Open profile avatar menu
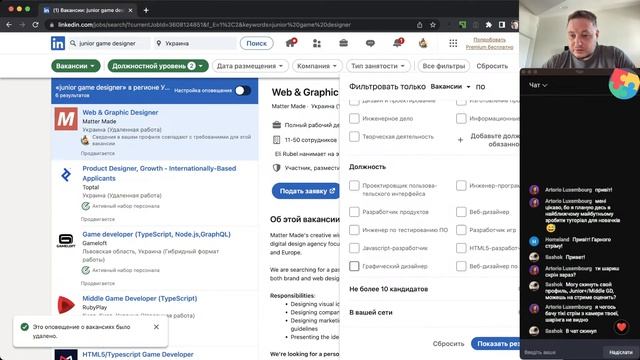The width and height of the screenshot is (640, 360). (423, 43)
